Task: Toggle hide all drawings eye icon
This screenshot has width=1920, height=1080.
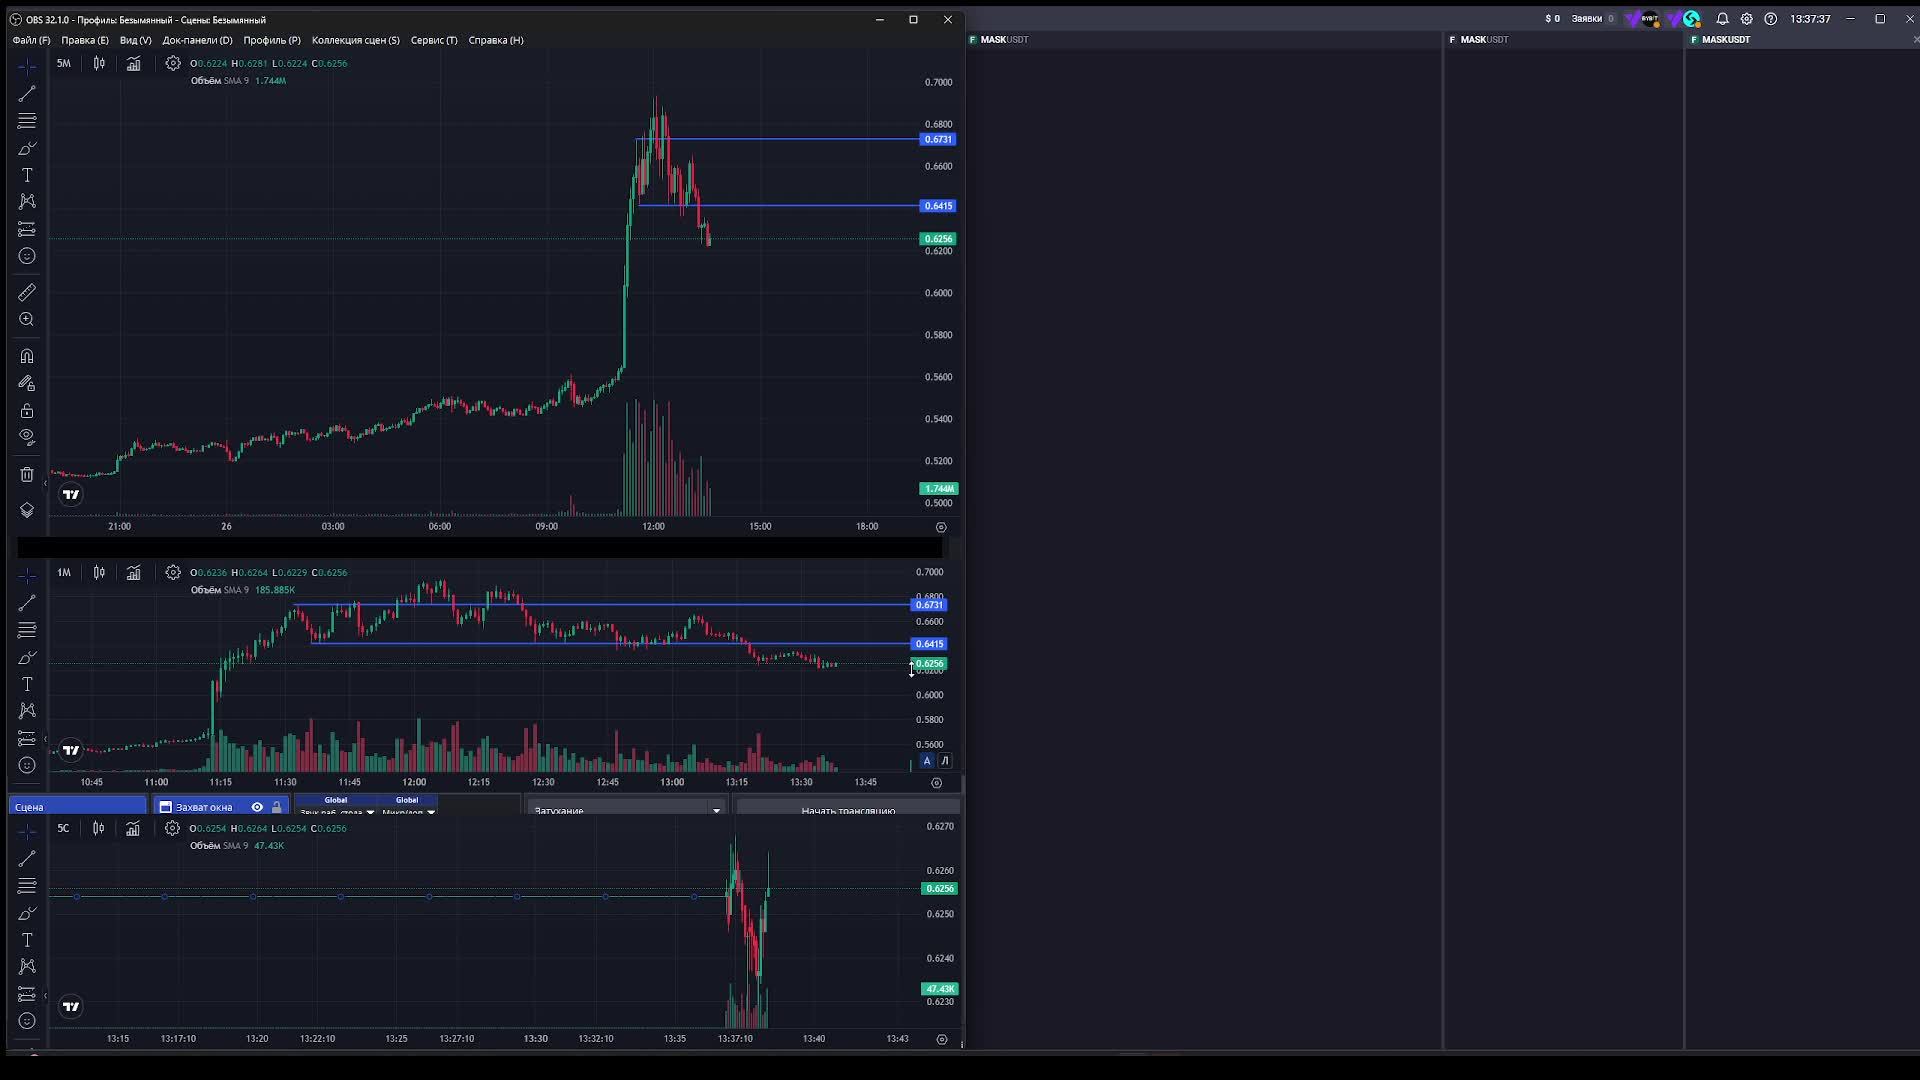Action: click(x=27, y=438)
